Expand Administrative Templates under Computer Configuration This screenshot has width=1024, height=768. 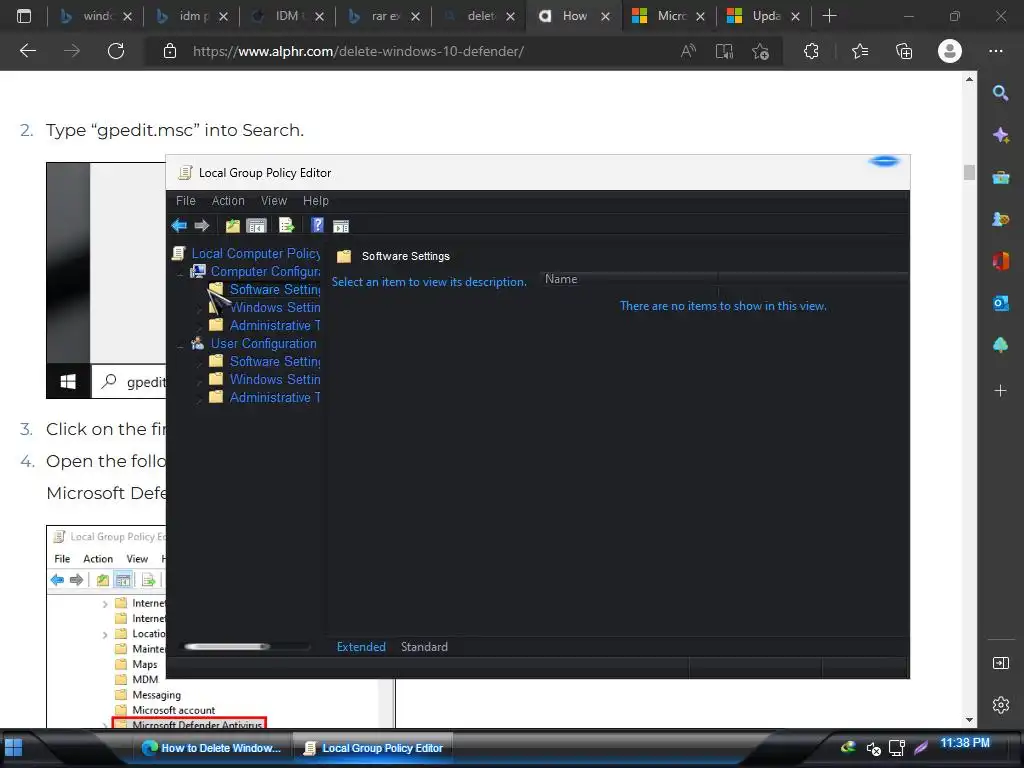tap(200, 326)
